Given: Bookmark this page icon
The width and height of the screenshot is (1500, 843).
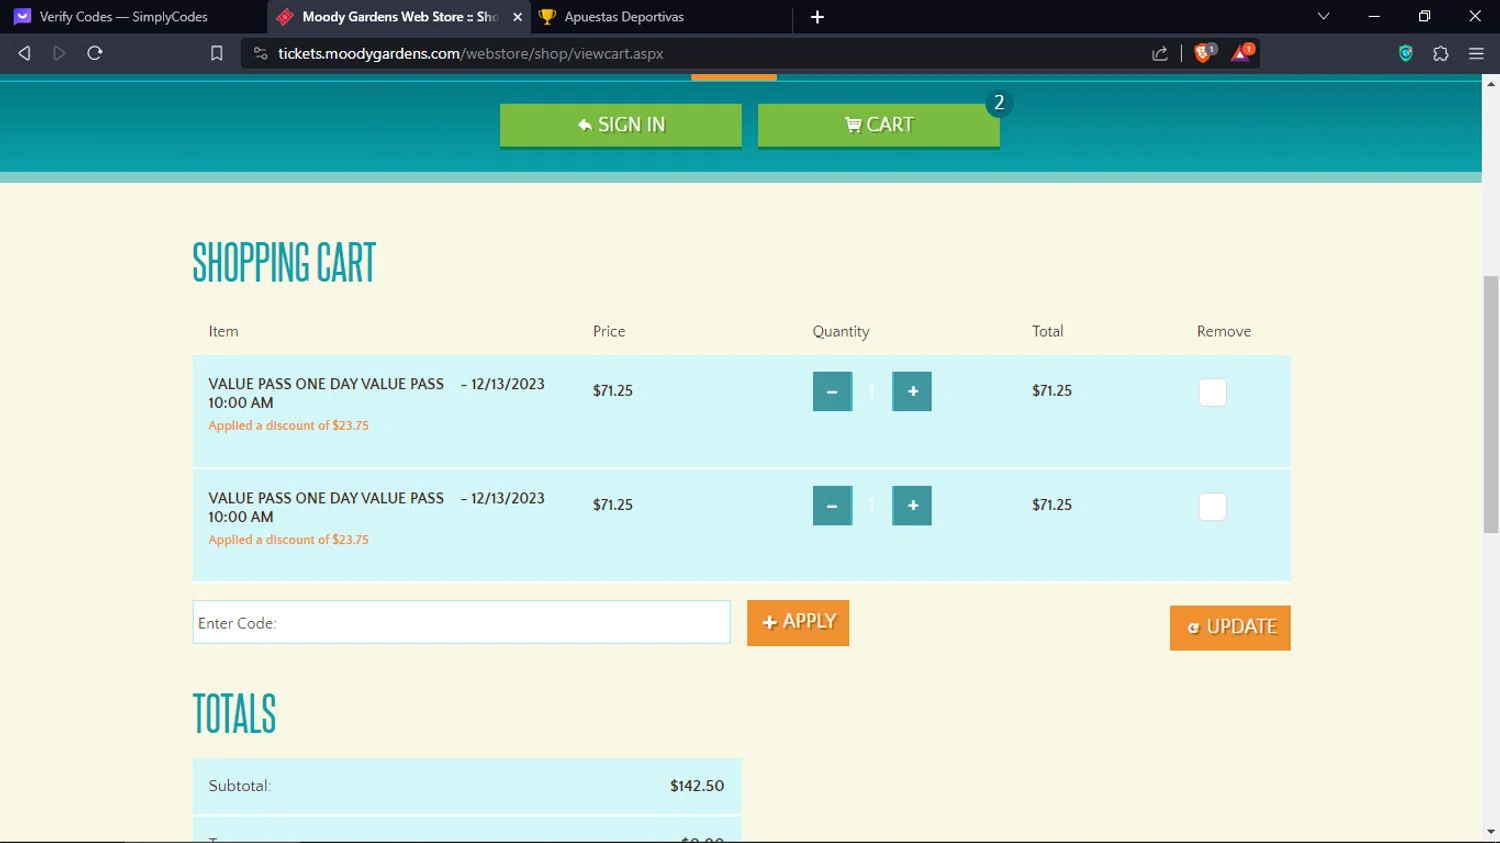Looking at the screenshot, I should 216,53.
